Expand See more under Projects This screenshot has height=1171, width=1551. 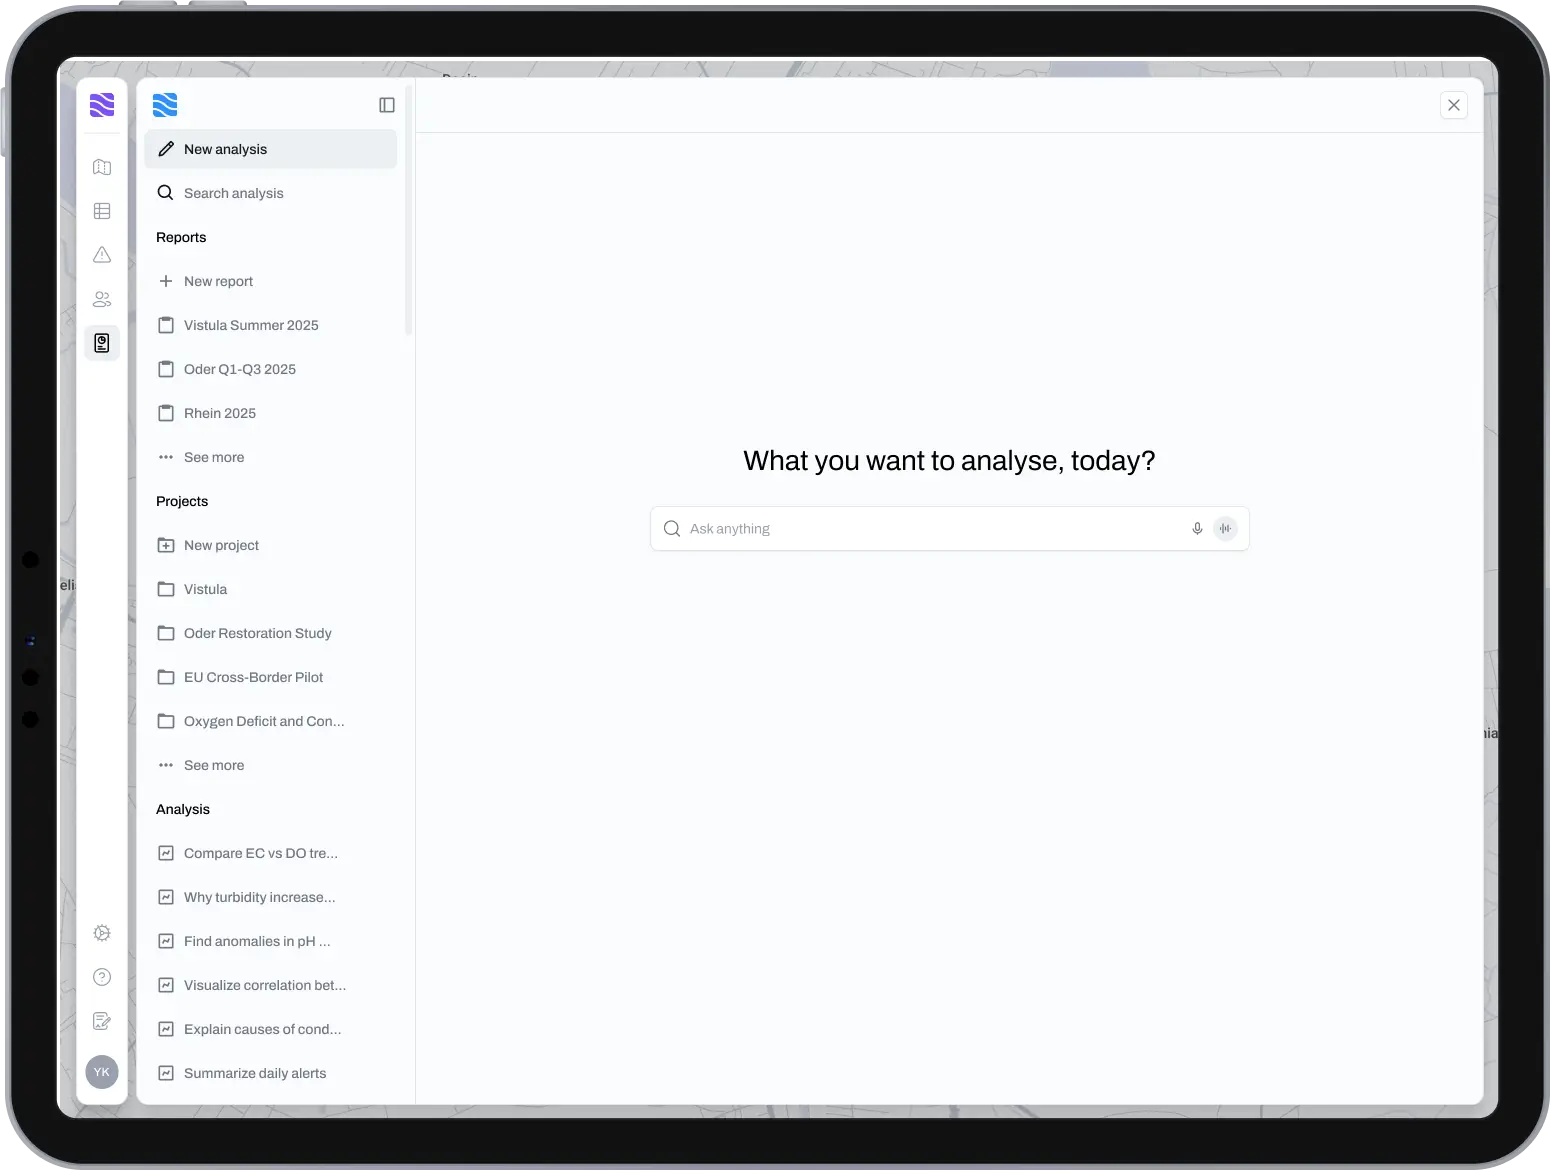213,765
